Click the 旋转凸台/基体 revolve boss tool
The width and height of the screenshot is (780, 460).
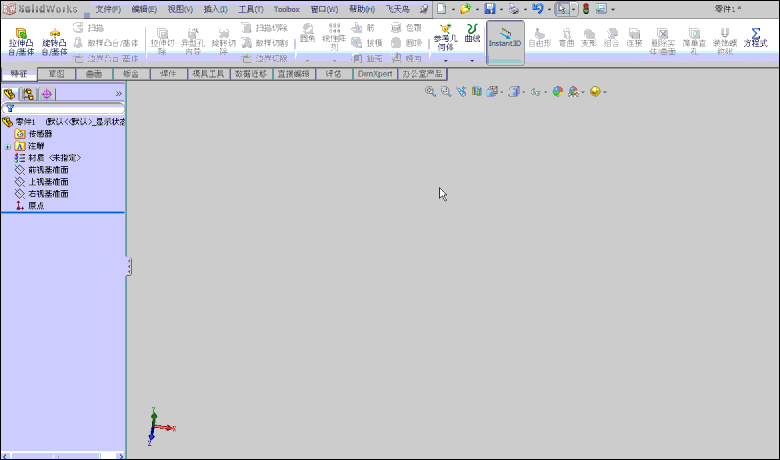pos(54,42)
